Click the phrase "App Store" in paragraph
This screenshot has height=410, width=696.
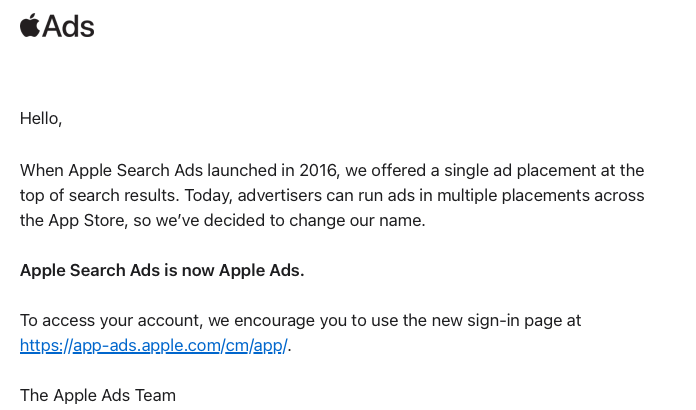tap(87, 220)
